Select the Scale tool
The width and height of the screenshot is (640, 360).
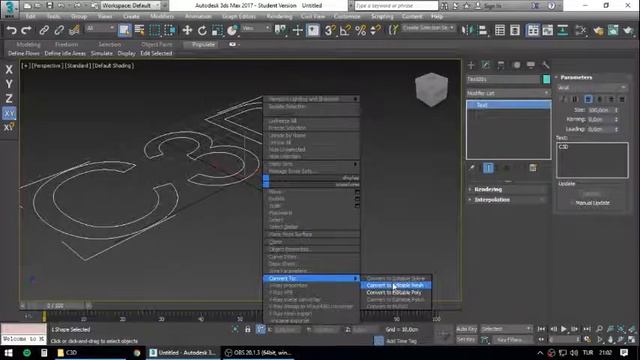[217, 30]
